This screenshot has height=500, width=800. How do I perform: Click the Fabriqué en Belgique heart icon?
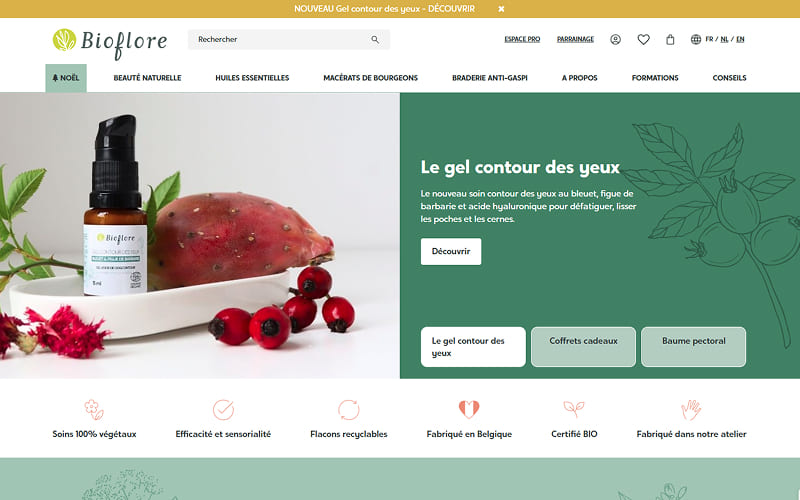469,409
